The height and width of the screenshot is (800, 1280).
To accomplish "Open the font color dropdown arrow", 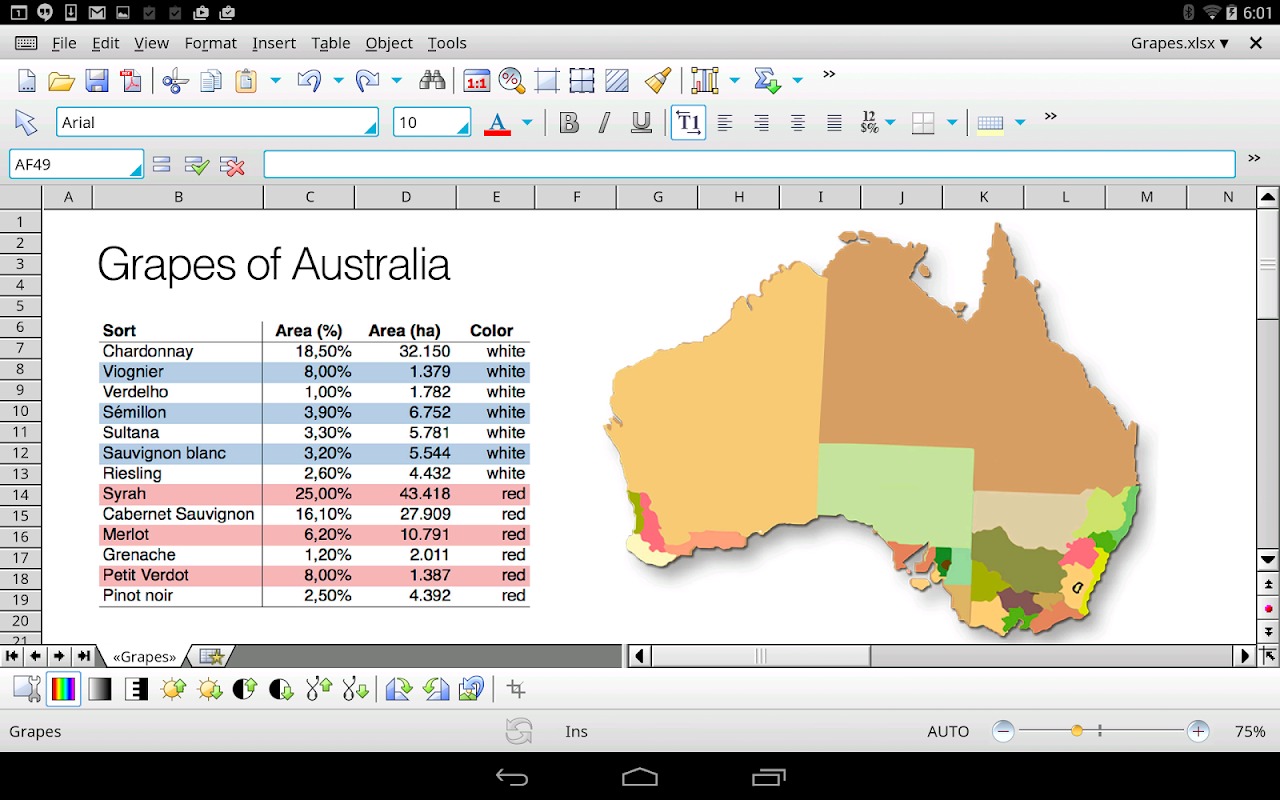I will pos(527,123).
